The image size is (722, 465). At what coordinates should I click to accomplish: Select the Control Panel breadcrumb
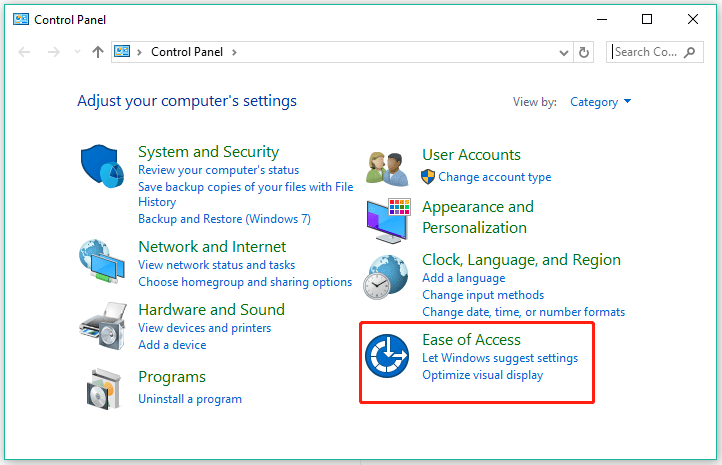[x=187, y=52]
